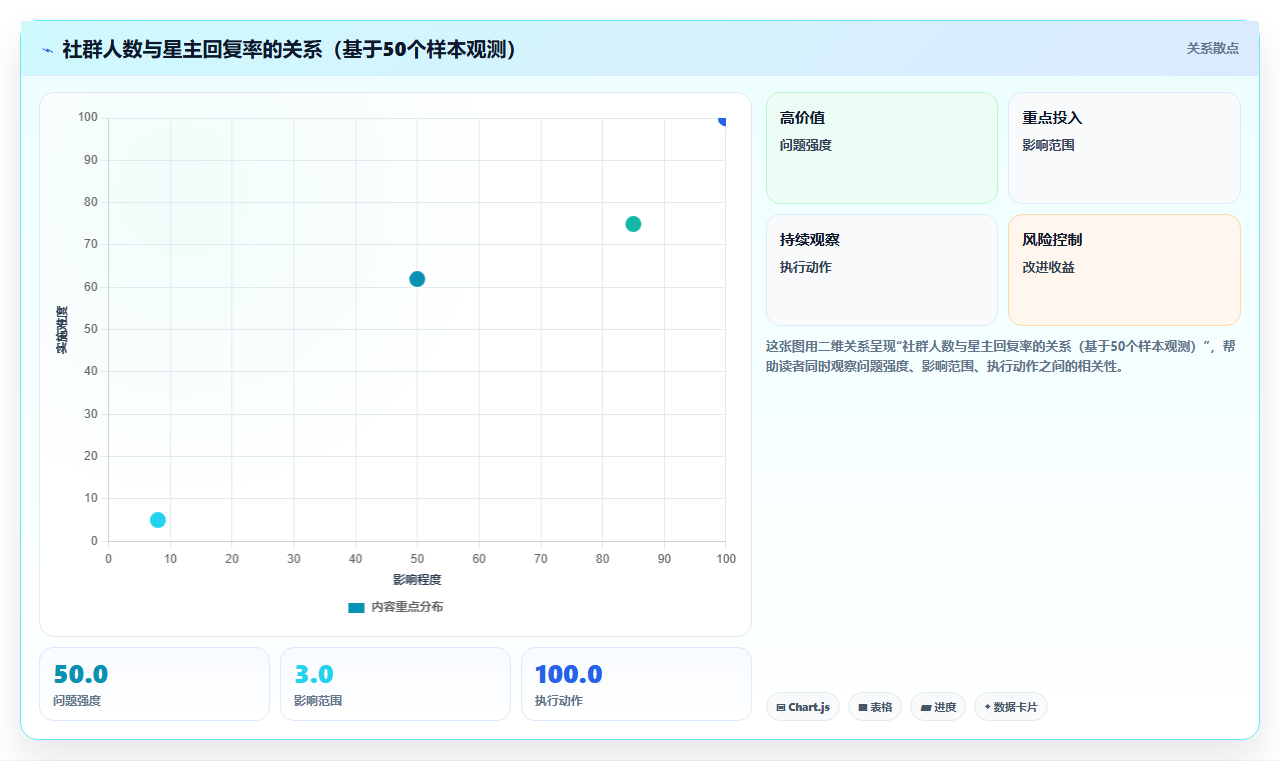
Task: Click the green scatter point at 85
Action: coord(633,224)
